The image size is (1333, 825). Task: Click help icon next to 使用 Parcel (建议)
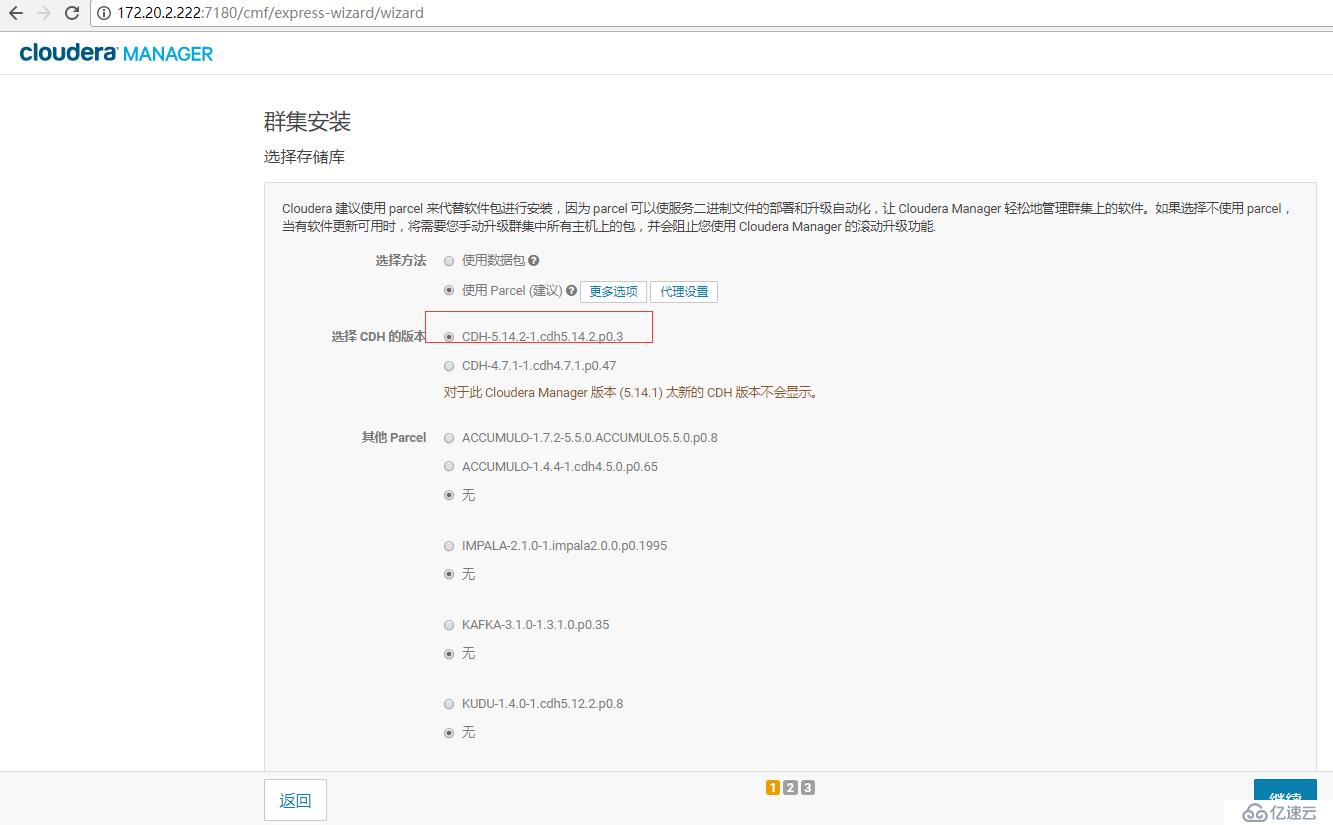[x=571, y=291]
